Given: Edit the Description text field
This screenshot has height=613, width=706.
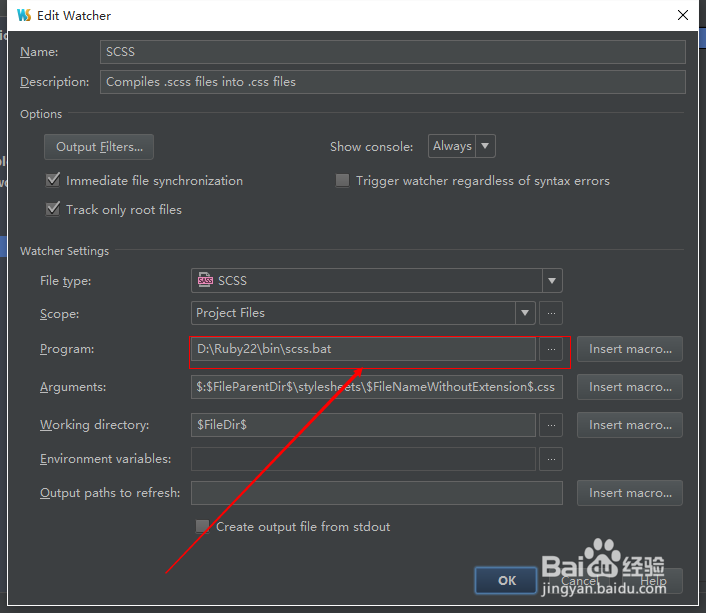Looking at the screenshot, I should (393, 82).
